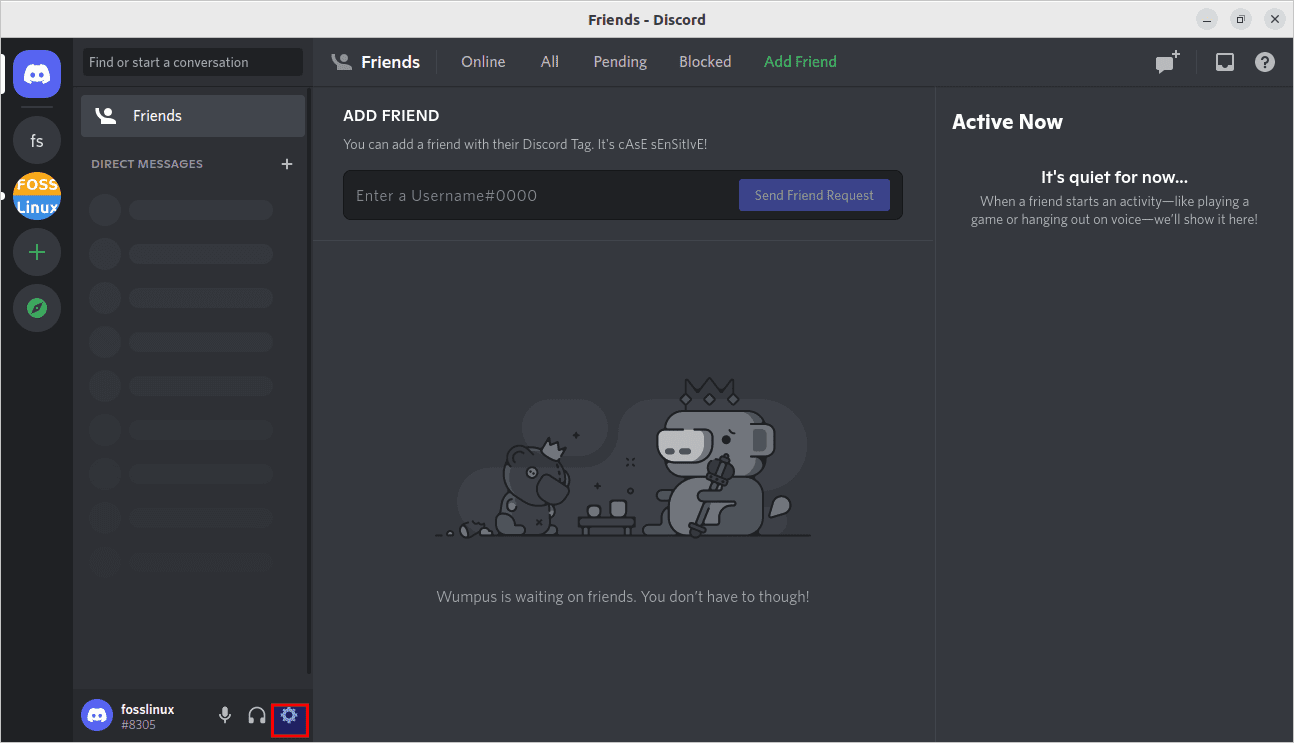Open User Settings gear icon
Viewport: 1294px width, 743px height.
(x=289, y=715)
